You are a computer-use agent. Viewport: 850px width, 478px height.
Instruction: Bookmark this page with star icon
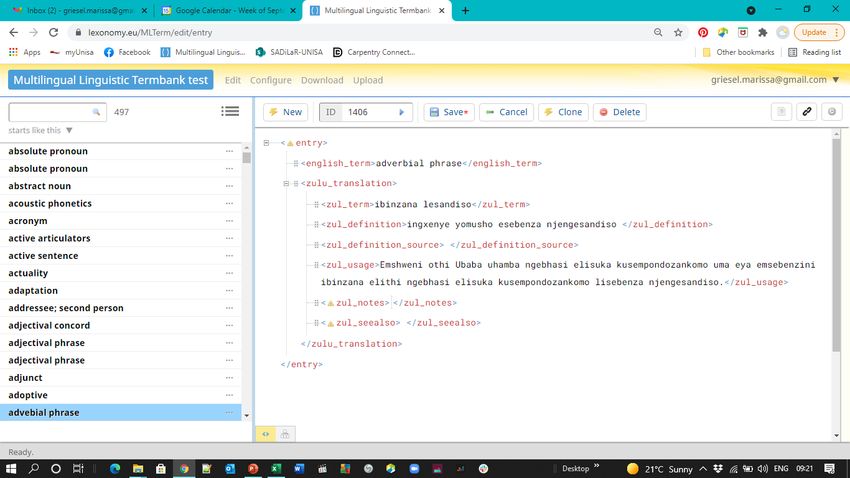[x=678, y=33]
